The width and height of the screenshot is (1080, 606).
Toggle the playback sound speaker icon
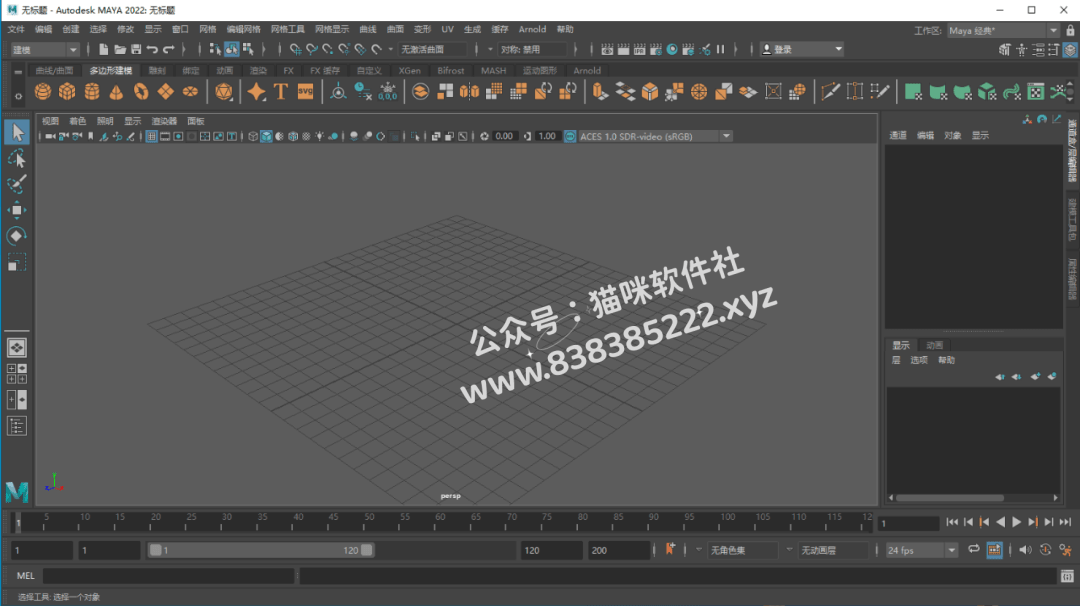pyautogui.click(x=1026, y=550)
